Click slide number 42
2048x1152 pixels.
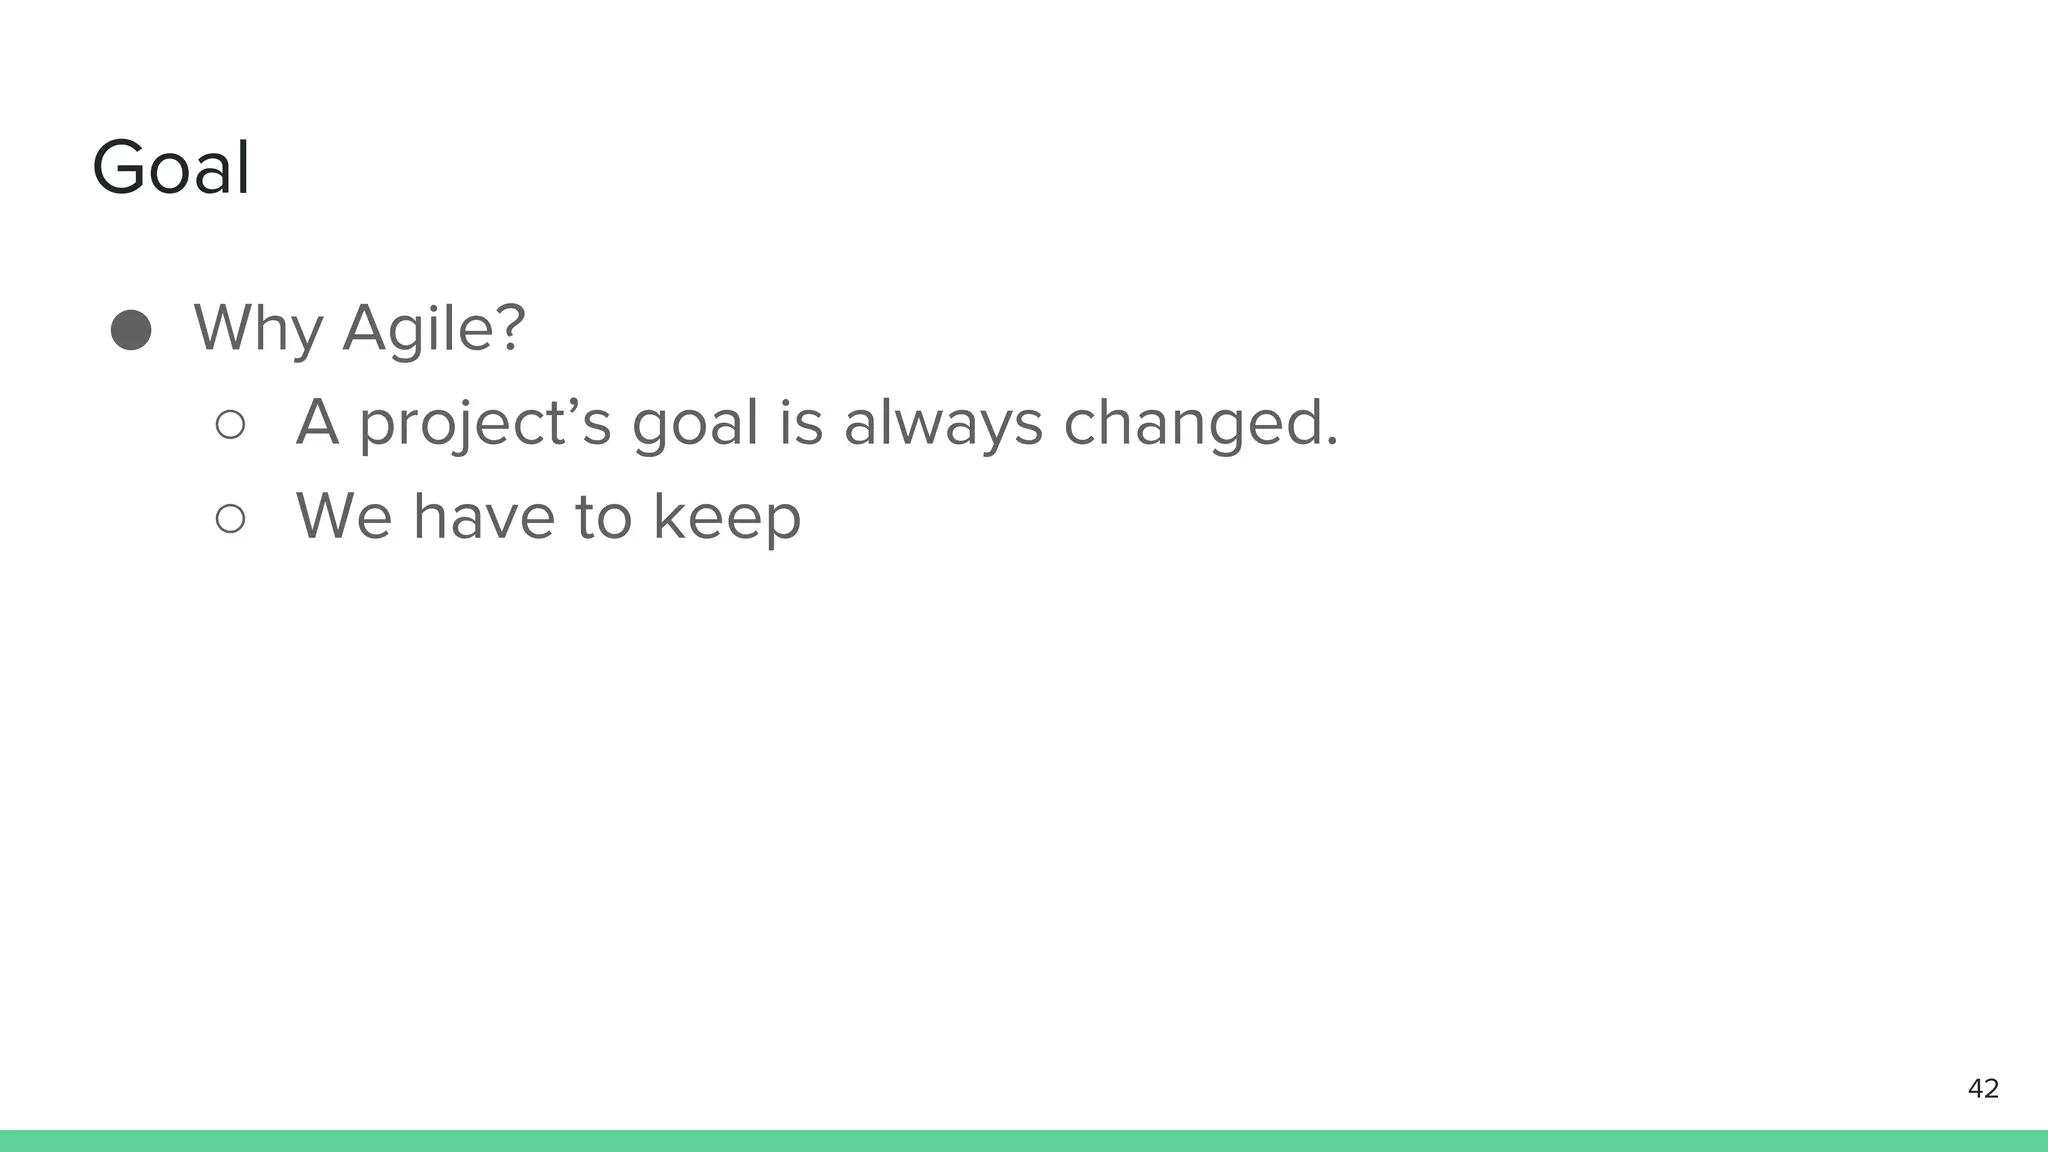(1983, 1089)
